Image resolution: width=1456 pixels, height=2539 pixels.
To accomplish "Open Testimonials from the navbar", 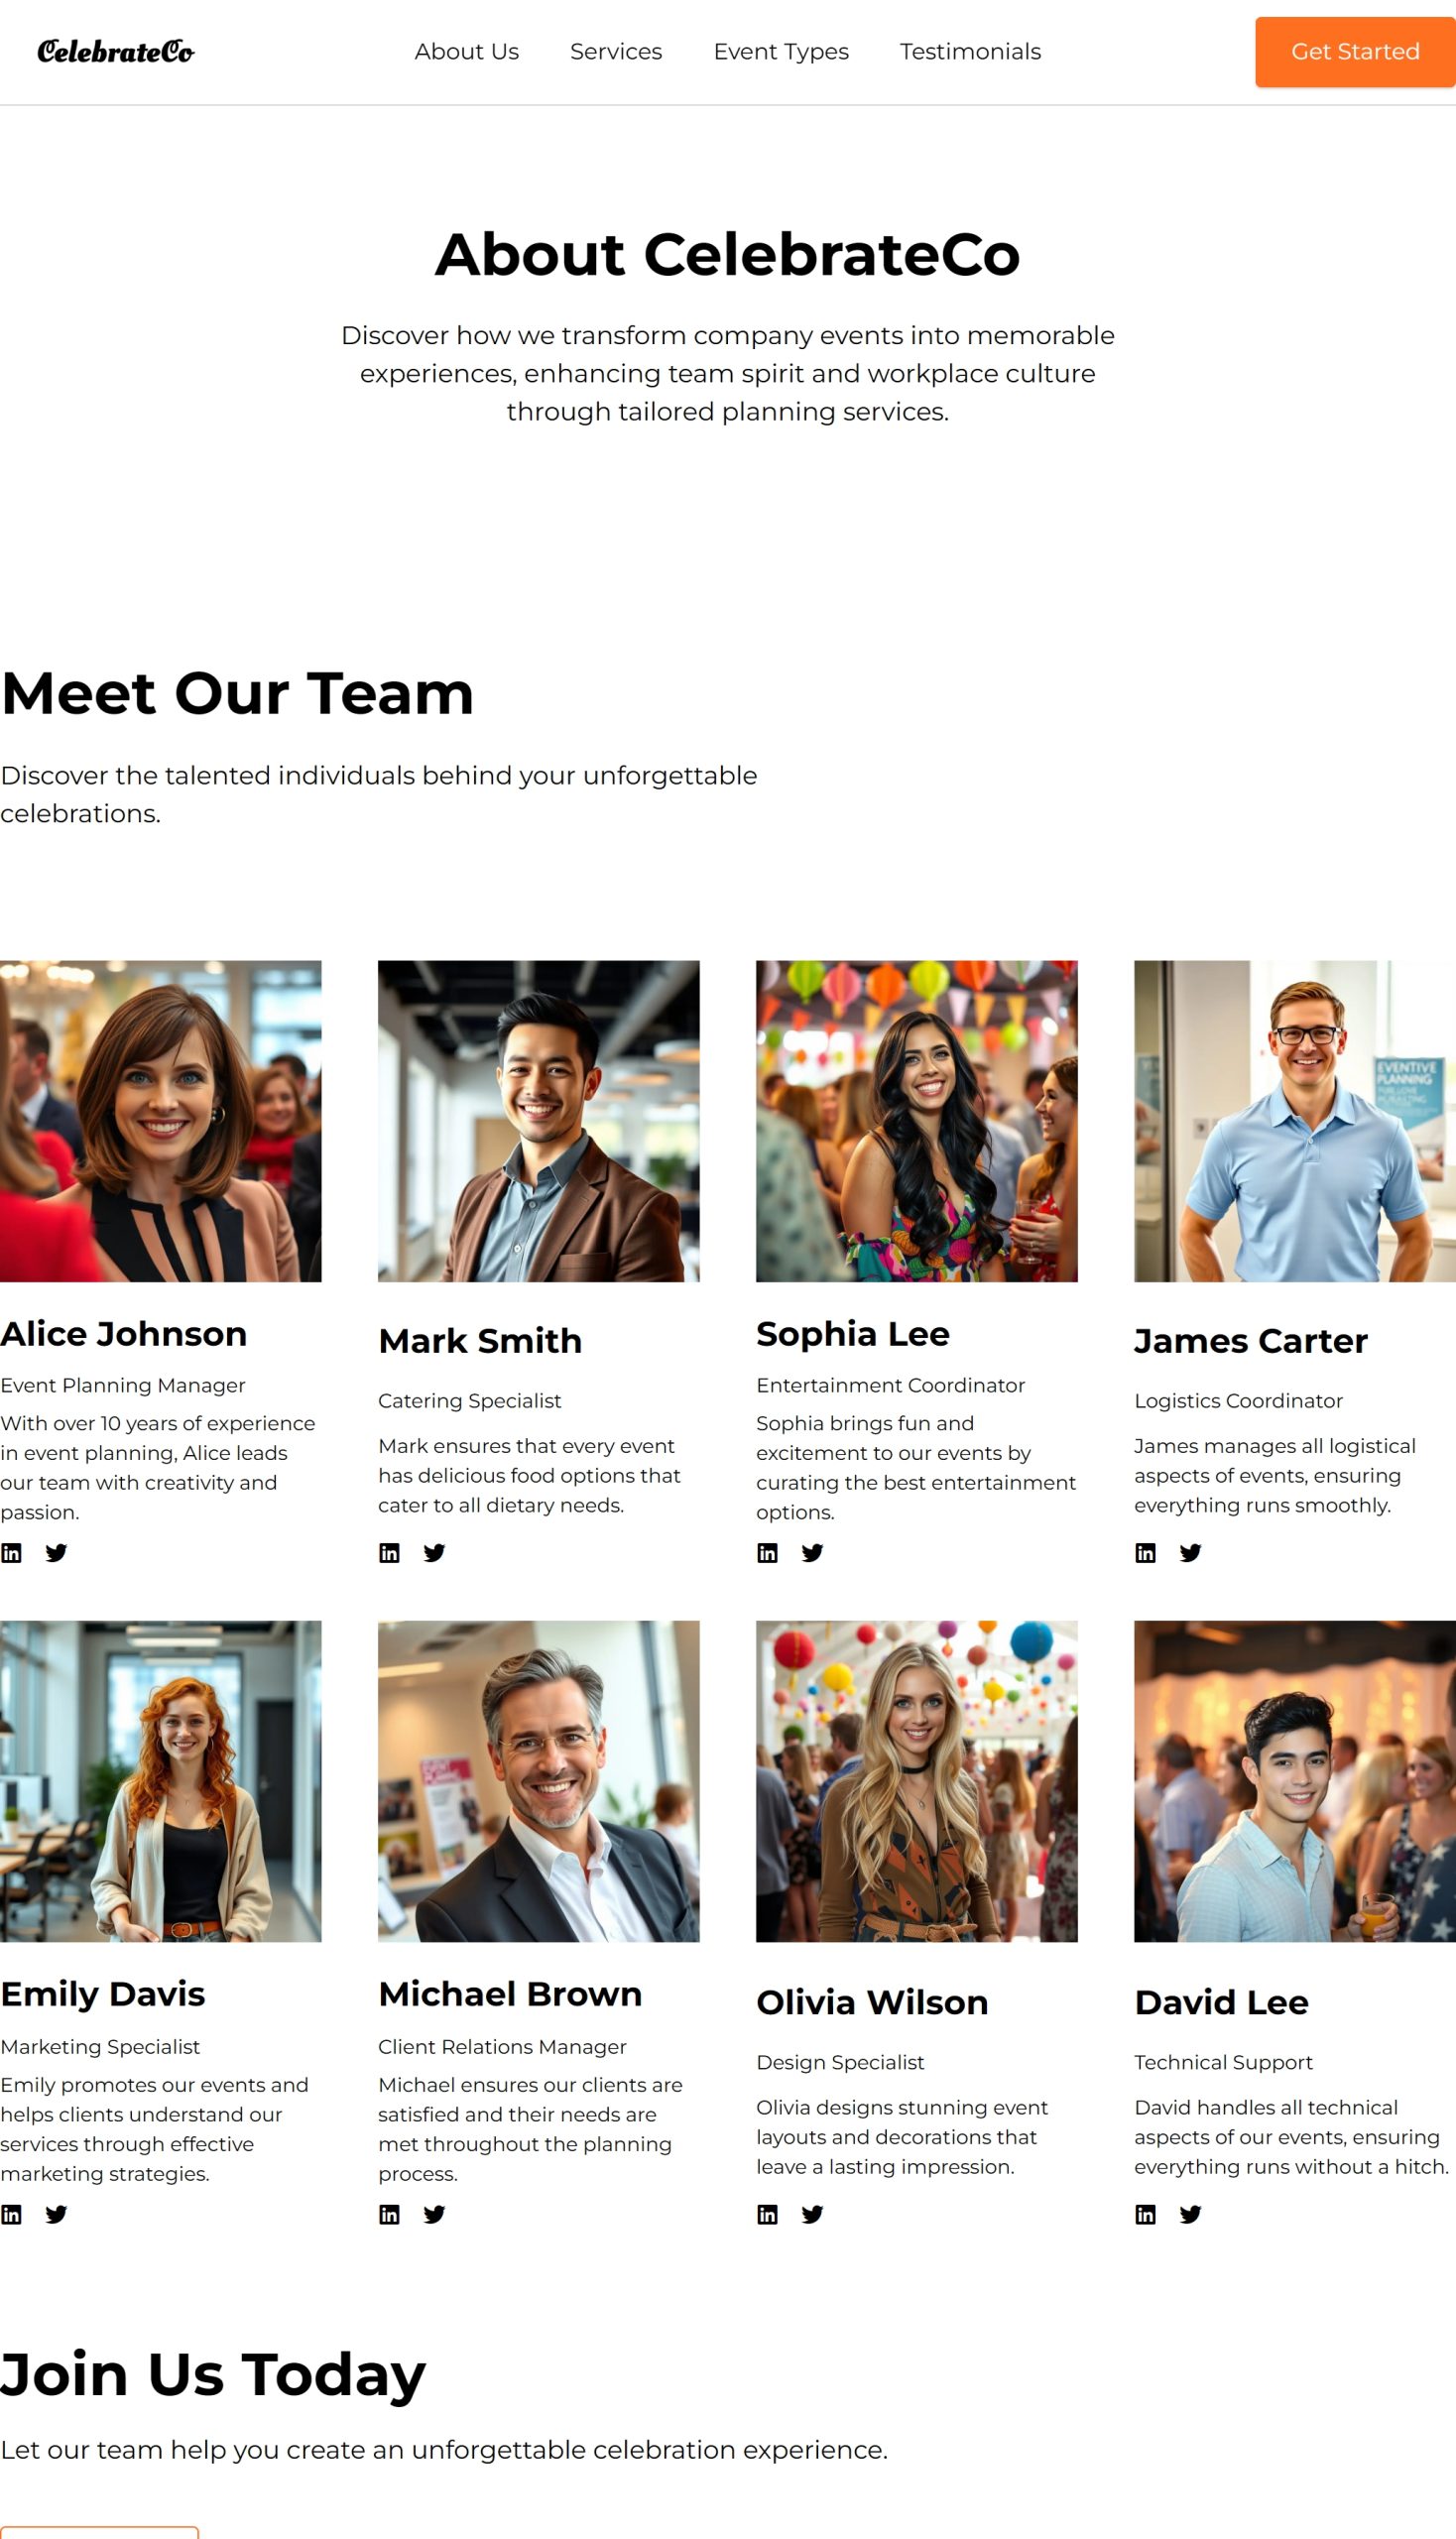I will tap(970, 51).
